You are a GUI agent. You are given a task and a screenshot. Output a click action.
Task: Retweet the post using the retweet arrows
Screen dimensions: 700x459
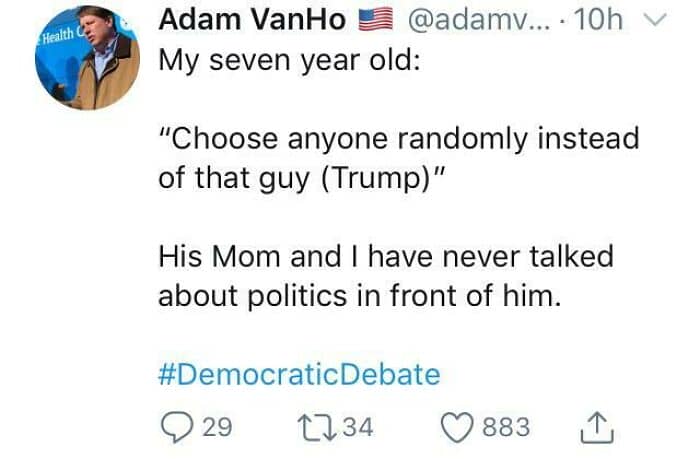[317, 427]
